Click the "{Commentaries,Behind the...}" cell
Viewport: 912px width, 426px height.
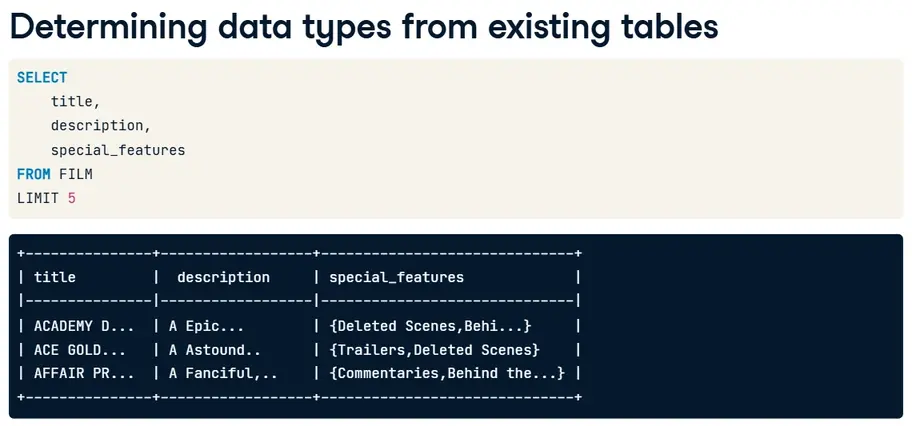pos(447,373)
